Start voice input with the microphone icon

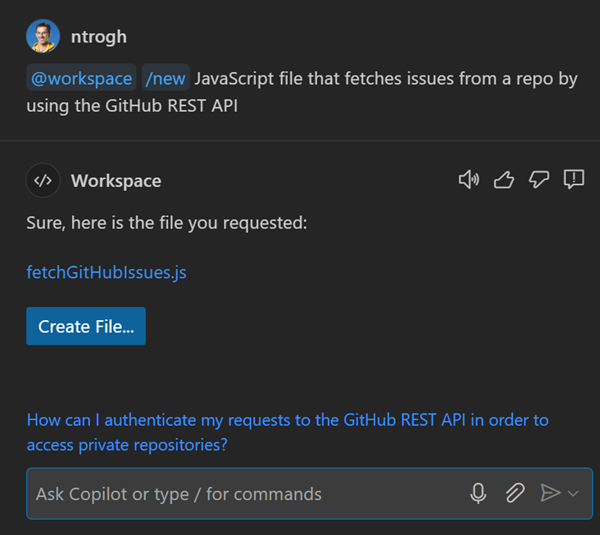click(x=479, y=493)
